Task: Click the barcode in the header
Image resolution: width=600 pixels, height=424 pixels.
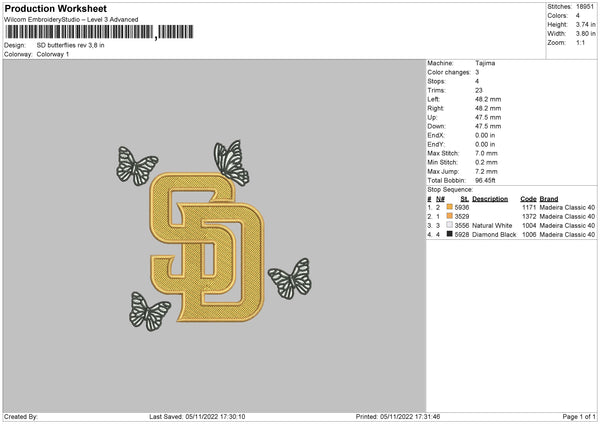Action: point(99,32)
